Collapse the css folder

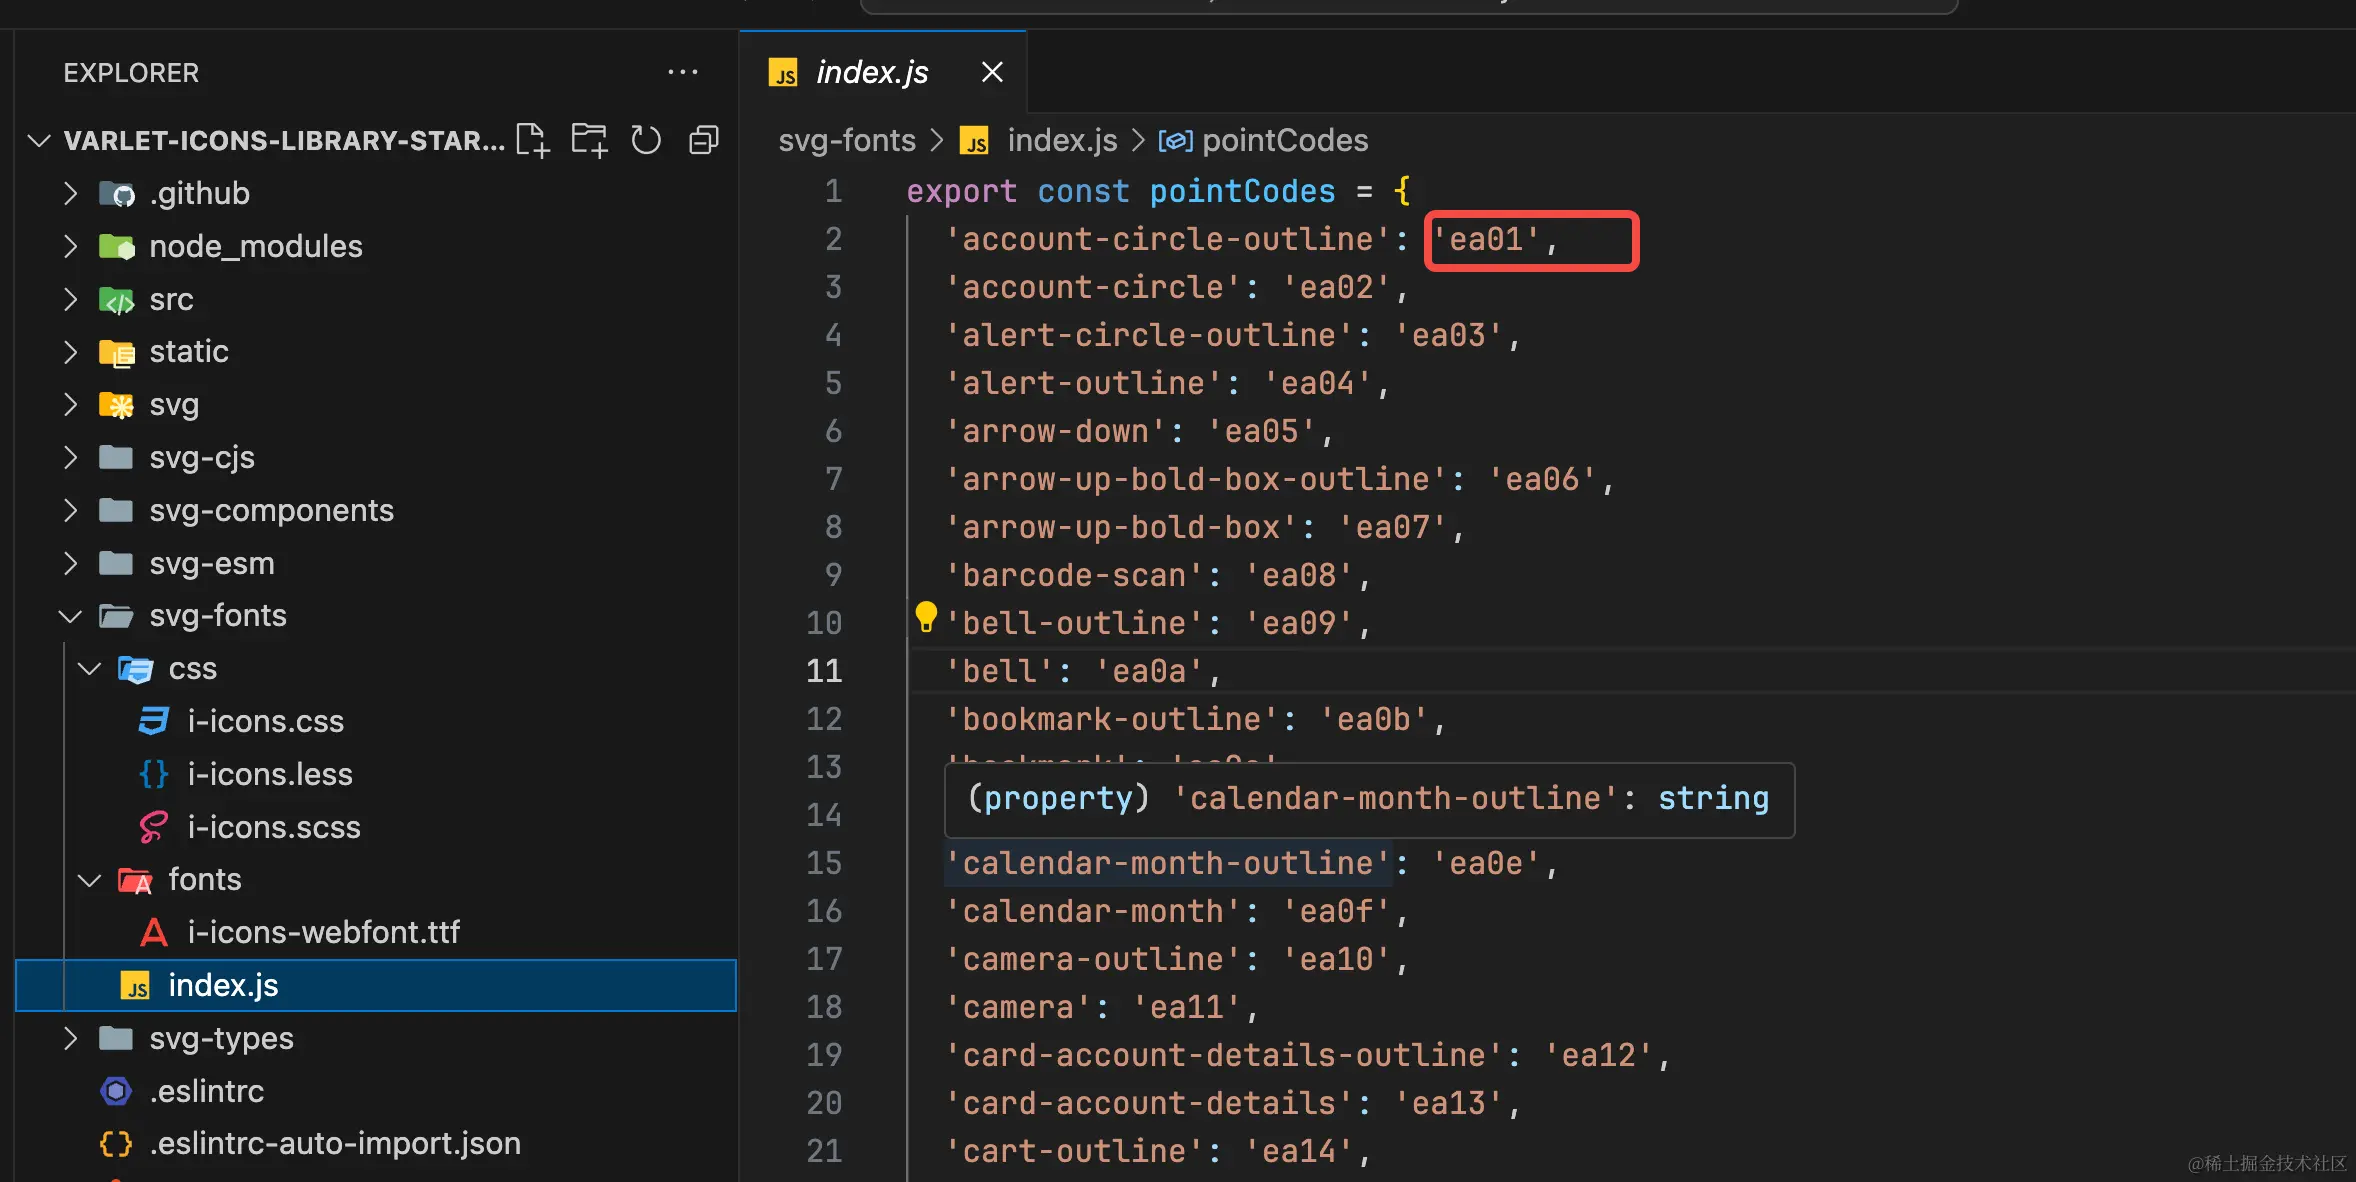[x=192, y=668]
